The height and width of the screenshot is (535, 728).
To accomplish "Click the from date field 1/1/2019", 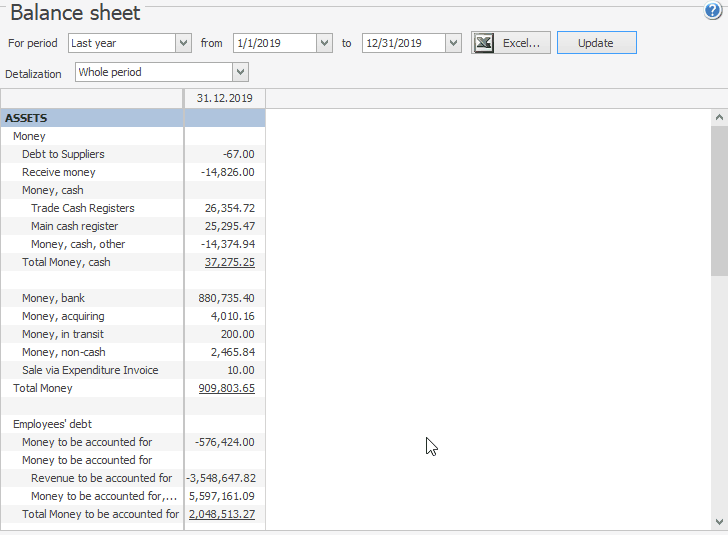I will pyautogui.click(x=273, y=43).
